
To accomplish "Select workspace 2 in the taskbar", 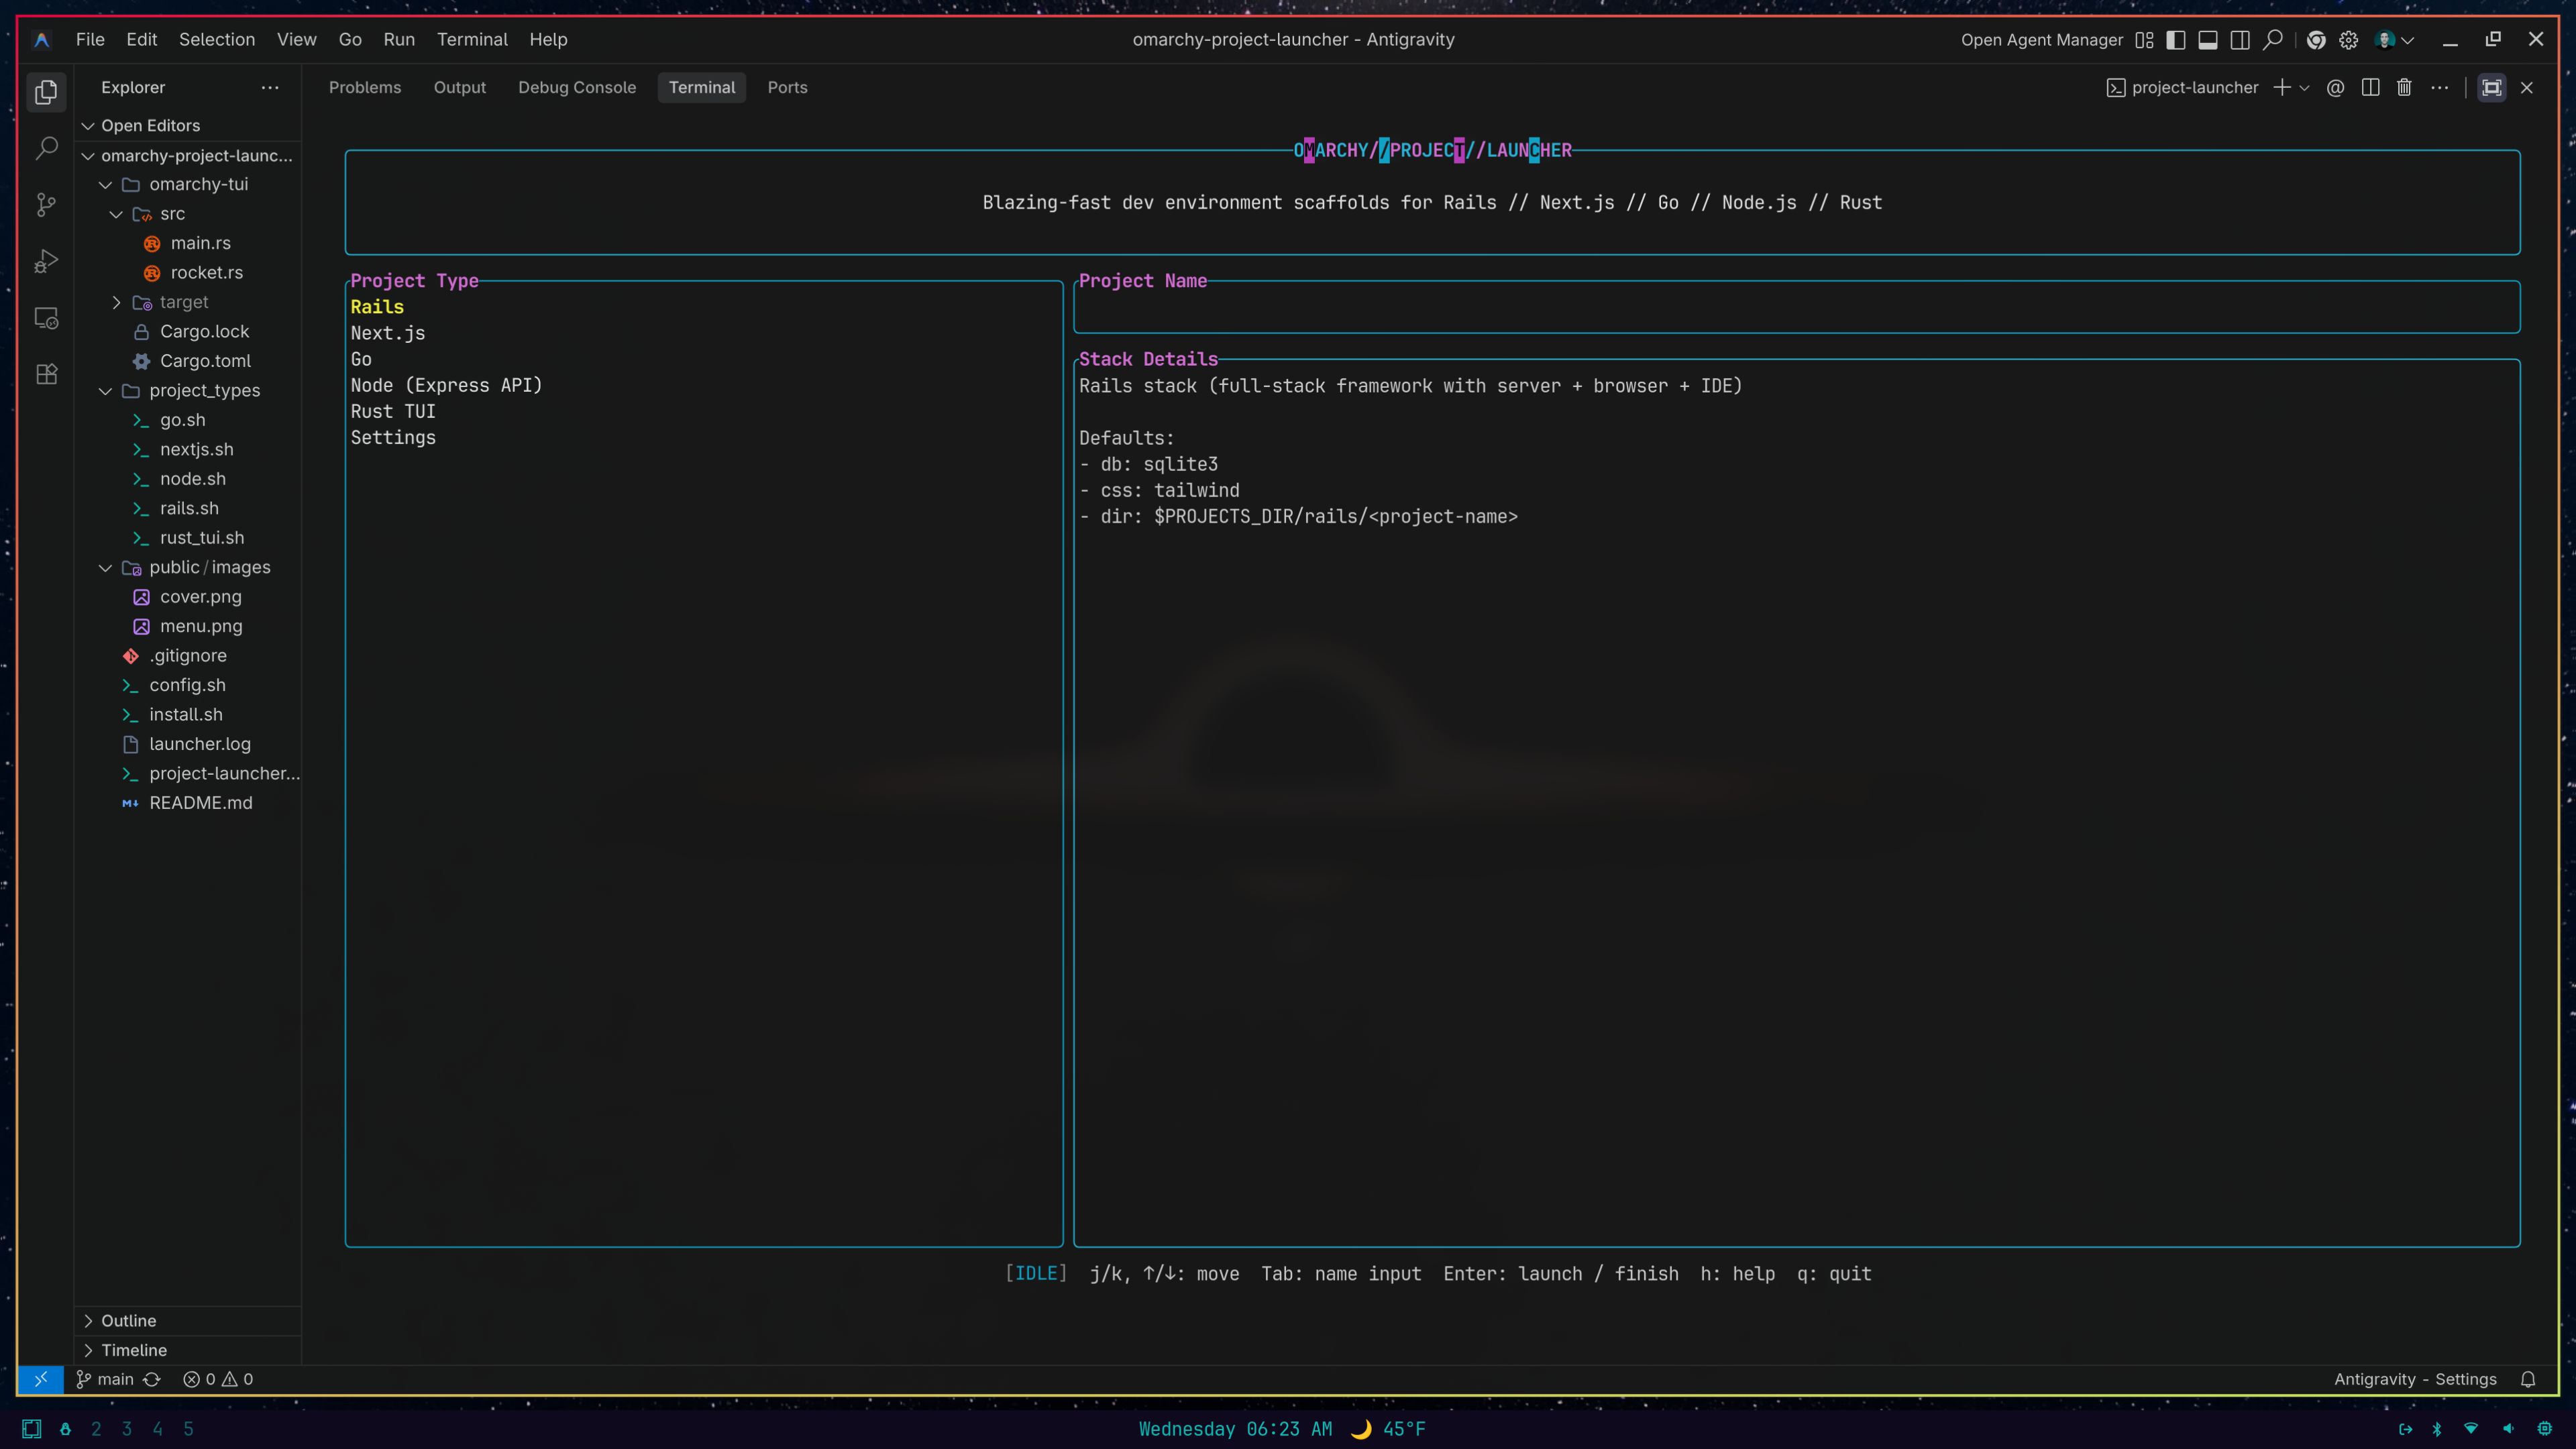I will (x=96, y=1429).
